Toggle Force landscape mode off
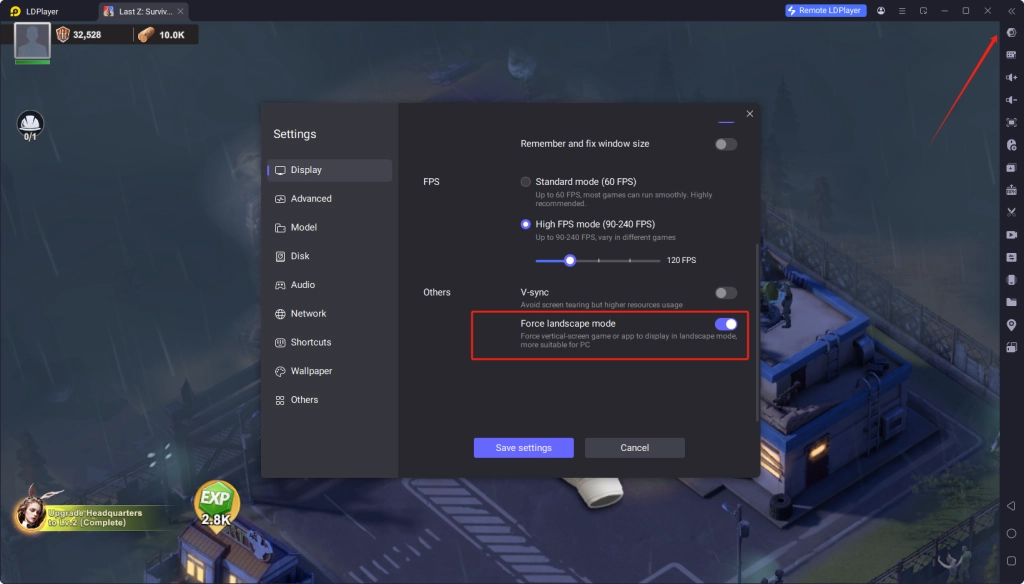 [726, 324]
